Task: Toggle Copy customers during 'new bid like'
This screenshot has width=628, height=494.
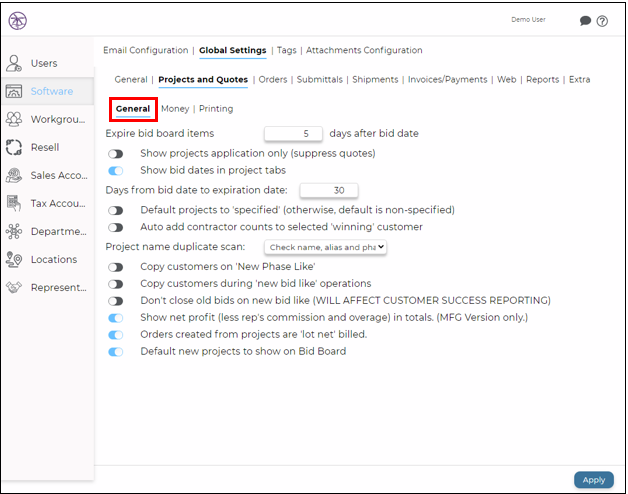Action: click(x=115, y=284)
